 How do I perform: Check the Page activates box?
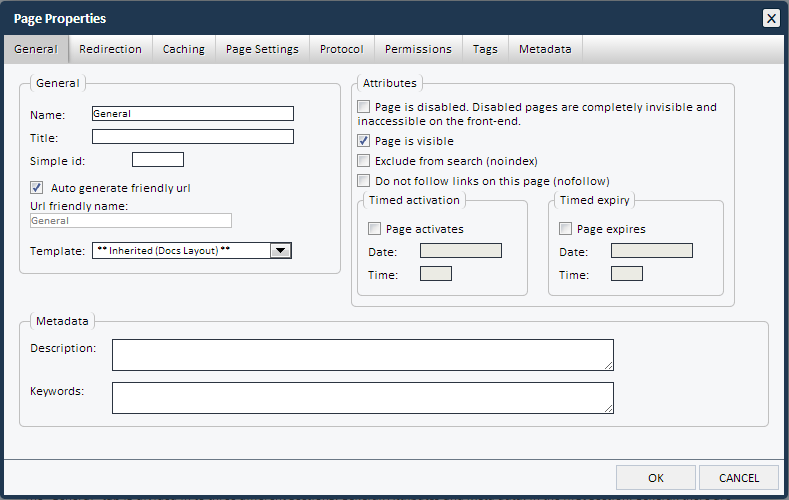click(375, 229)
